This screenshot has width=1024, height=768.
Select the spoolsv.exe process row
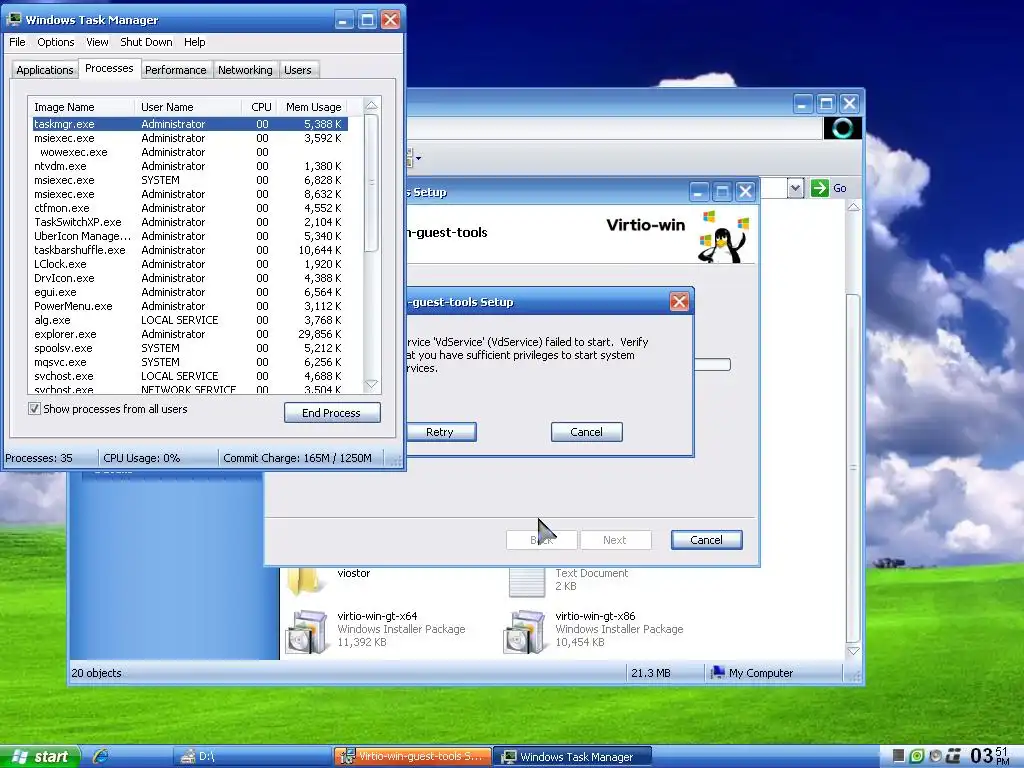(189, 348)
